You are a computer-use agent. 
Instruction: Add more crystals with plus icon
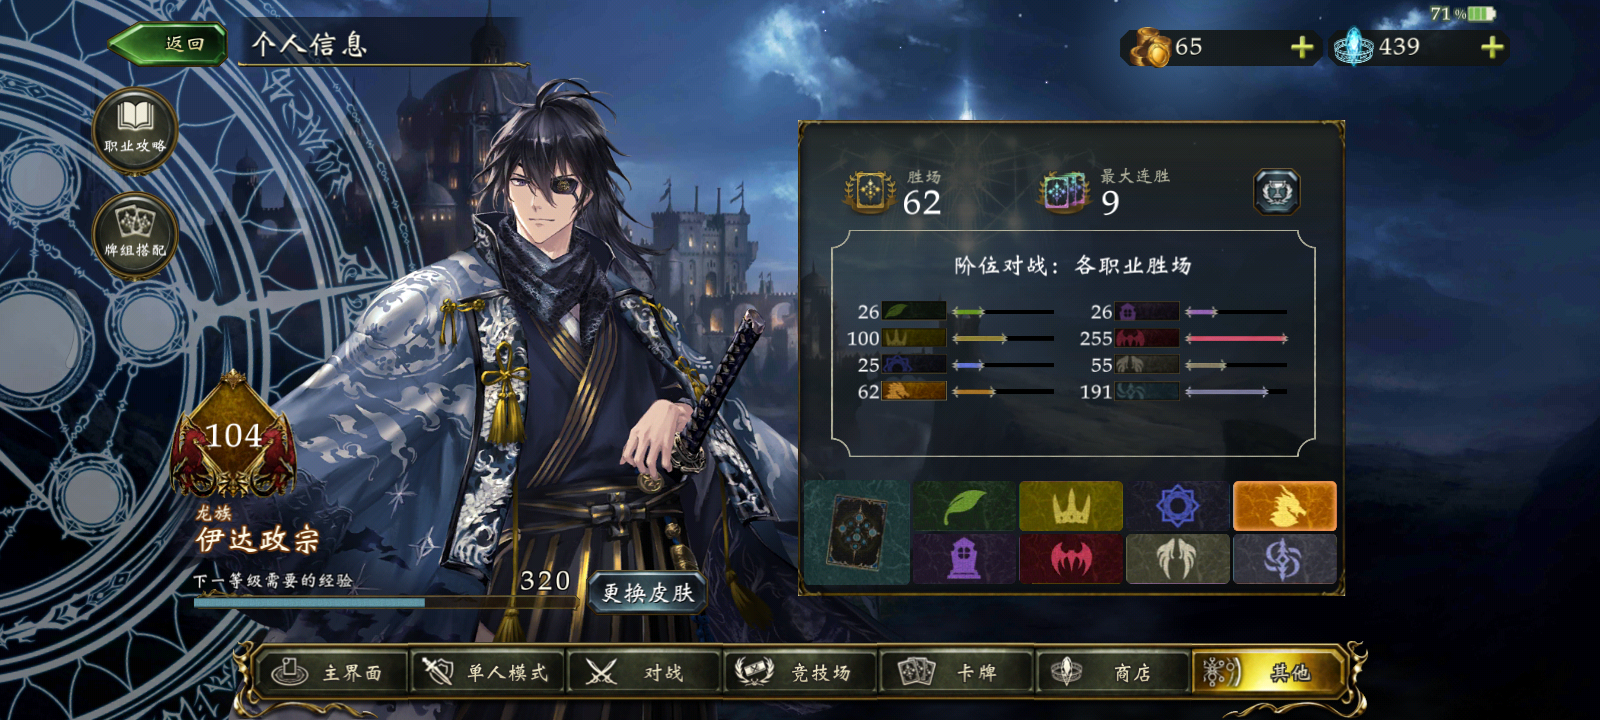[1492, 47]
